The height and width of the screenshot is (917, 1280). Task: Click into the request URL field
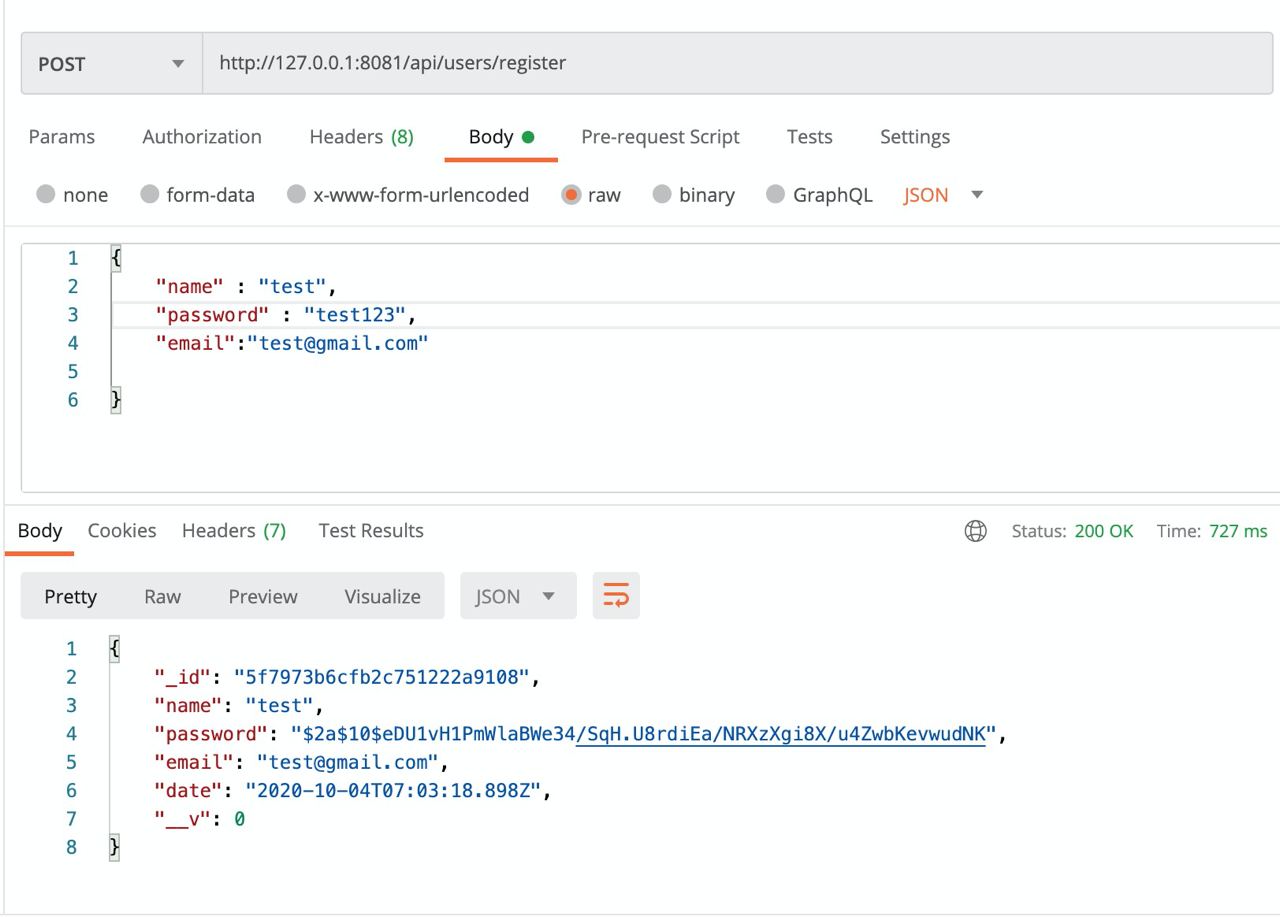click(x=700, y=63)
